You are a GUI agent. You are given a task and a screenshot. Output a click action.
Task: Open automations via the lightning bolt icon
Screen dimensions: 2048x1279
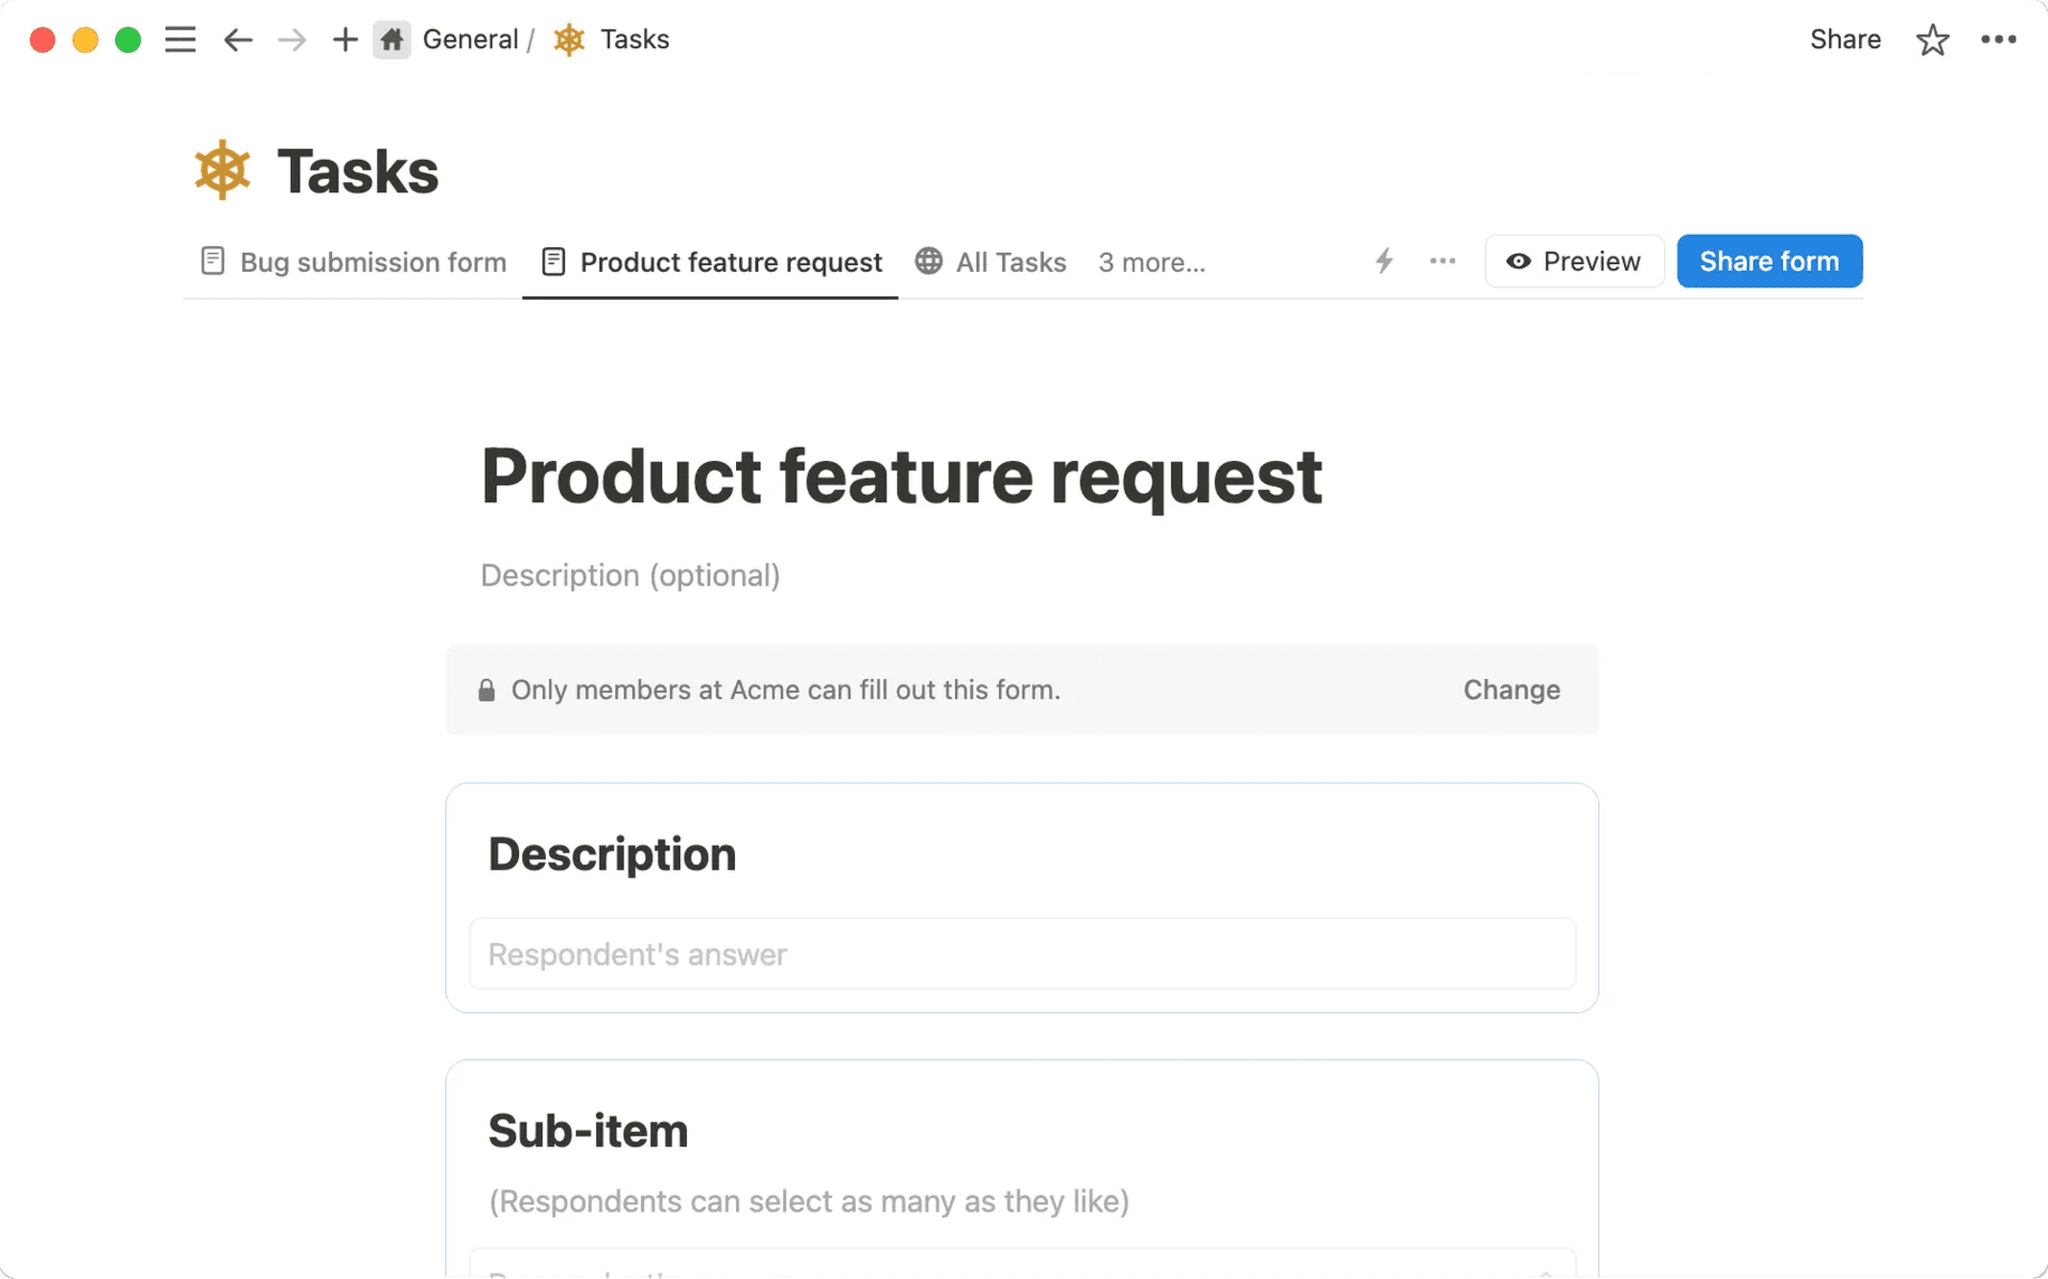point(1384,261)
